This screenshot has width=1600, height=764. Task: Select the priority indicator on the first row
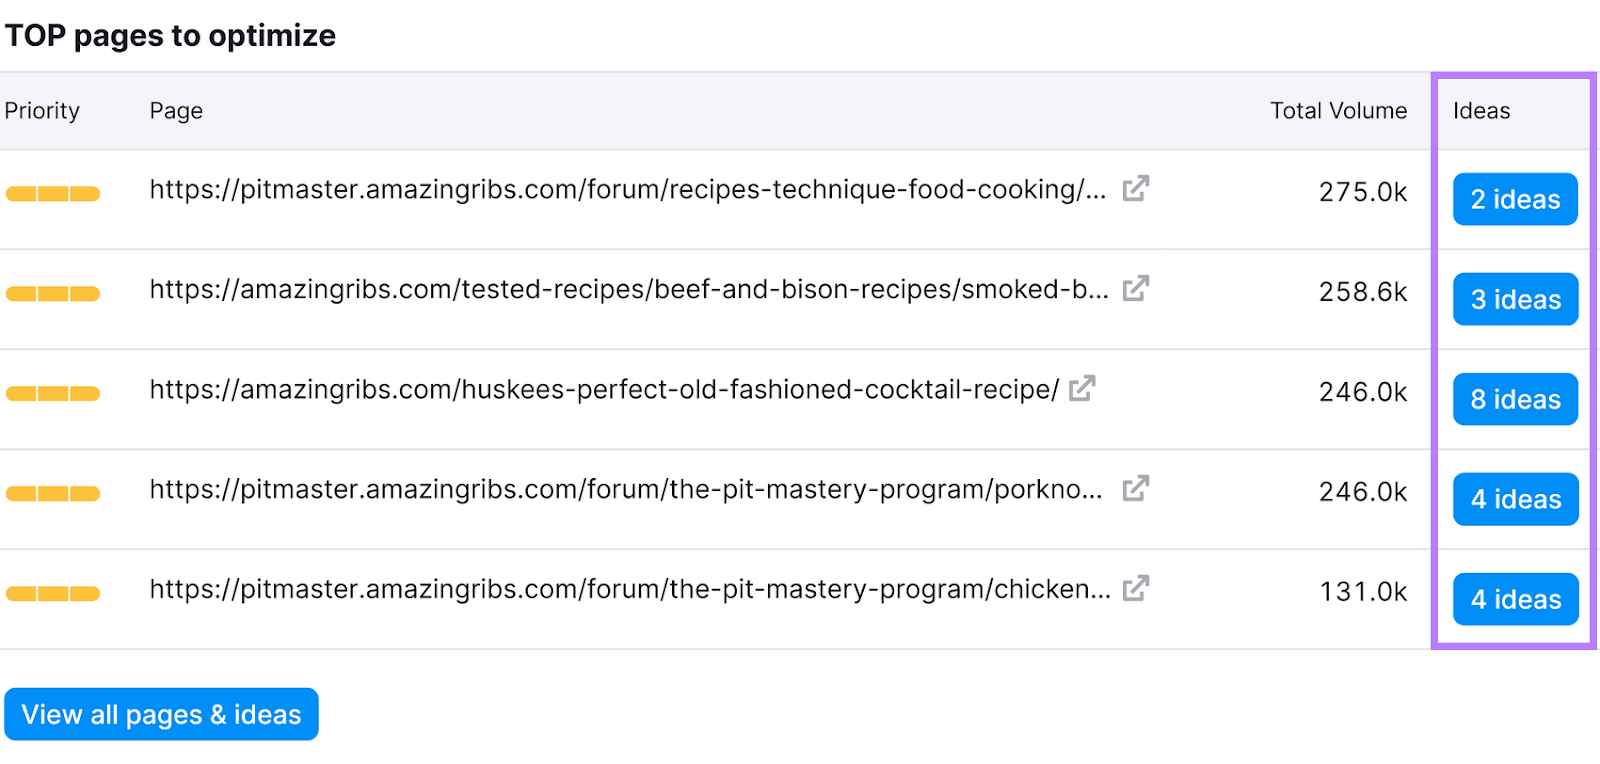52,193
